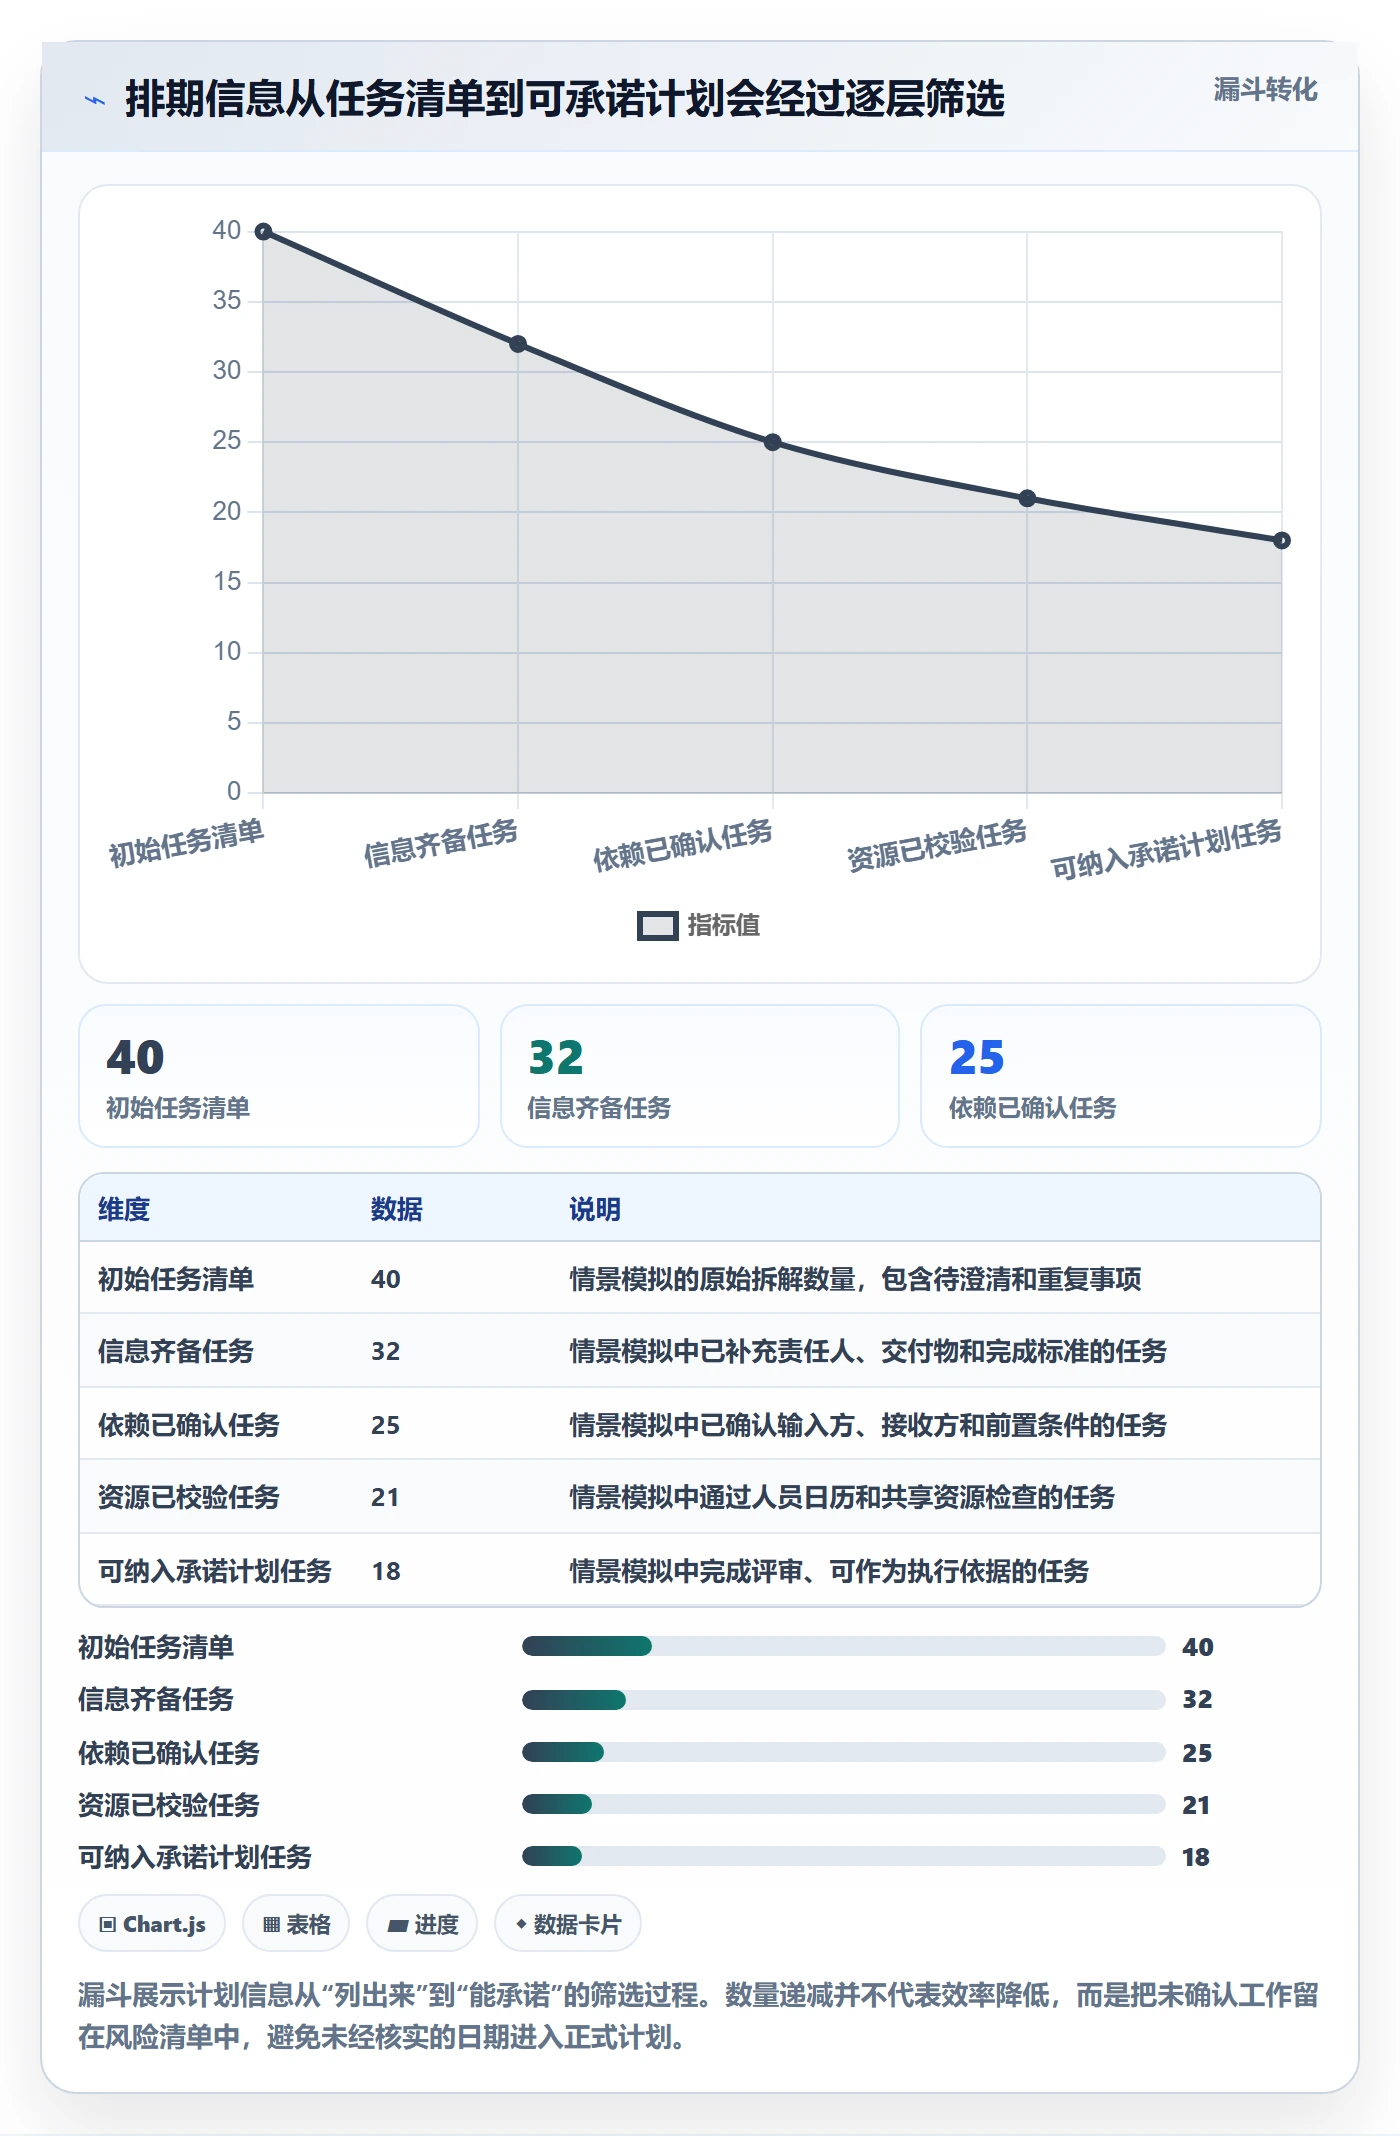The width and height of the screenshot is (1400, 2136).
Task: Click description 情景模拟中完成评审、可作为执行依据的任务
Action: [x=829, y=1571]
